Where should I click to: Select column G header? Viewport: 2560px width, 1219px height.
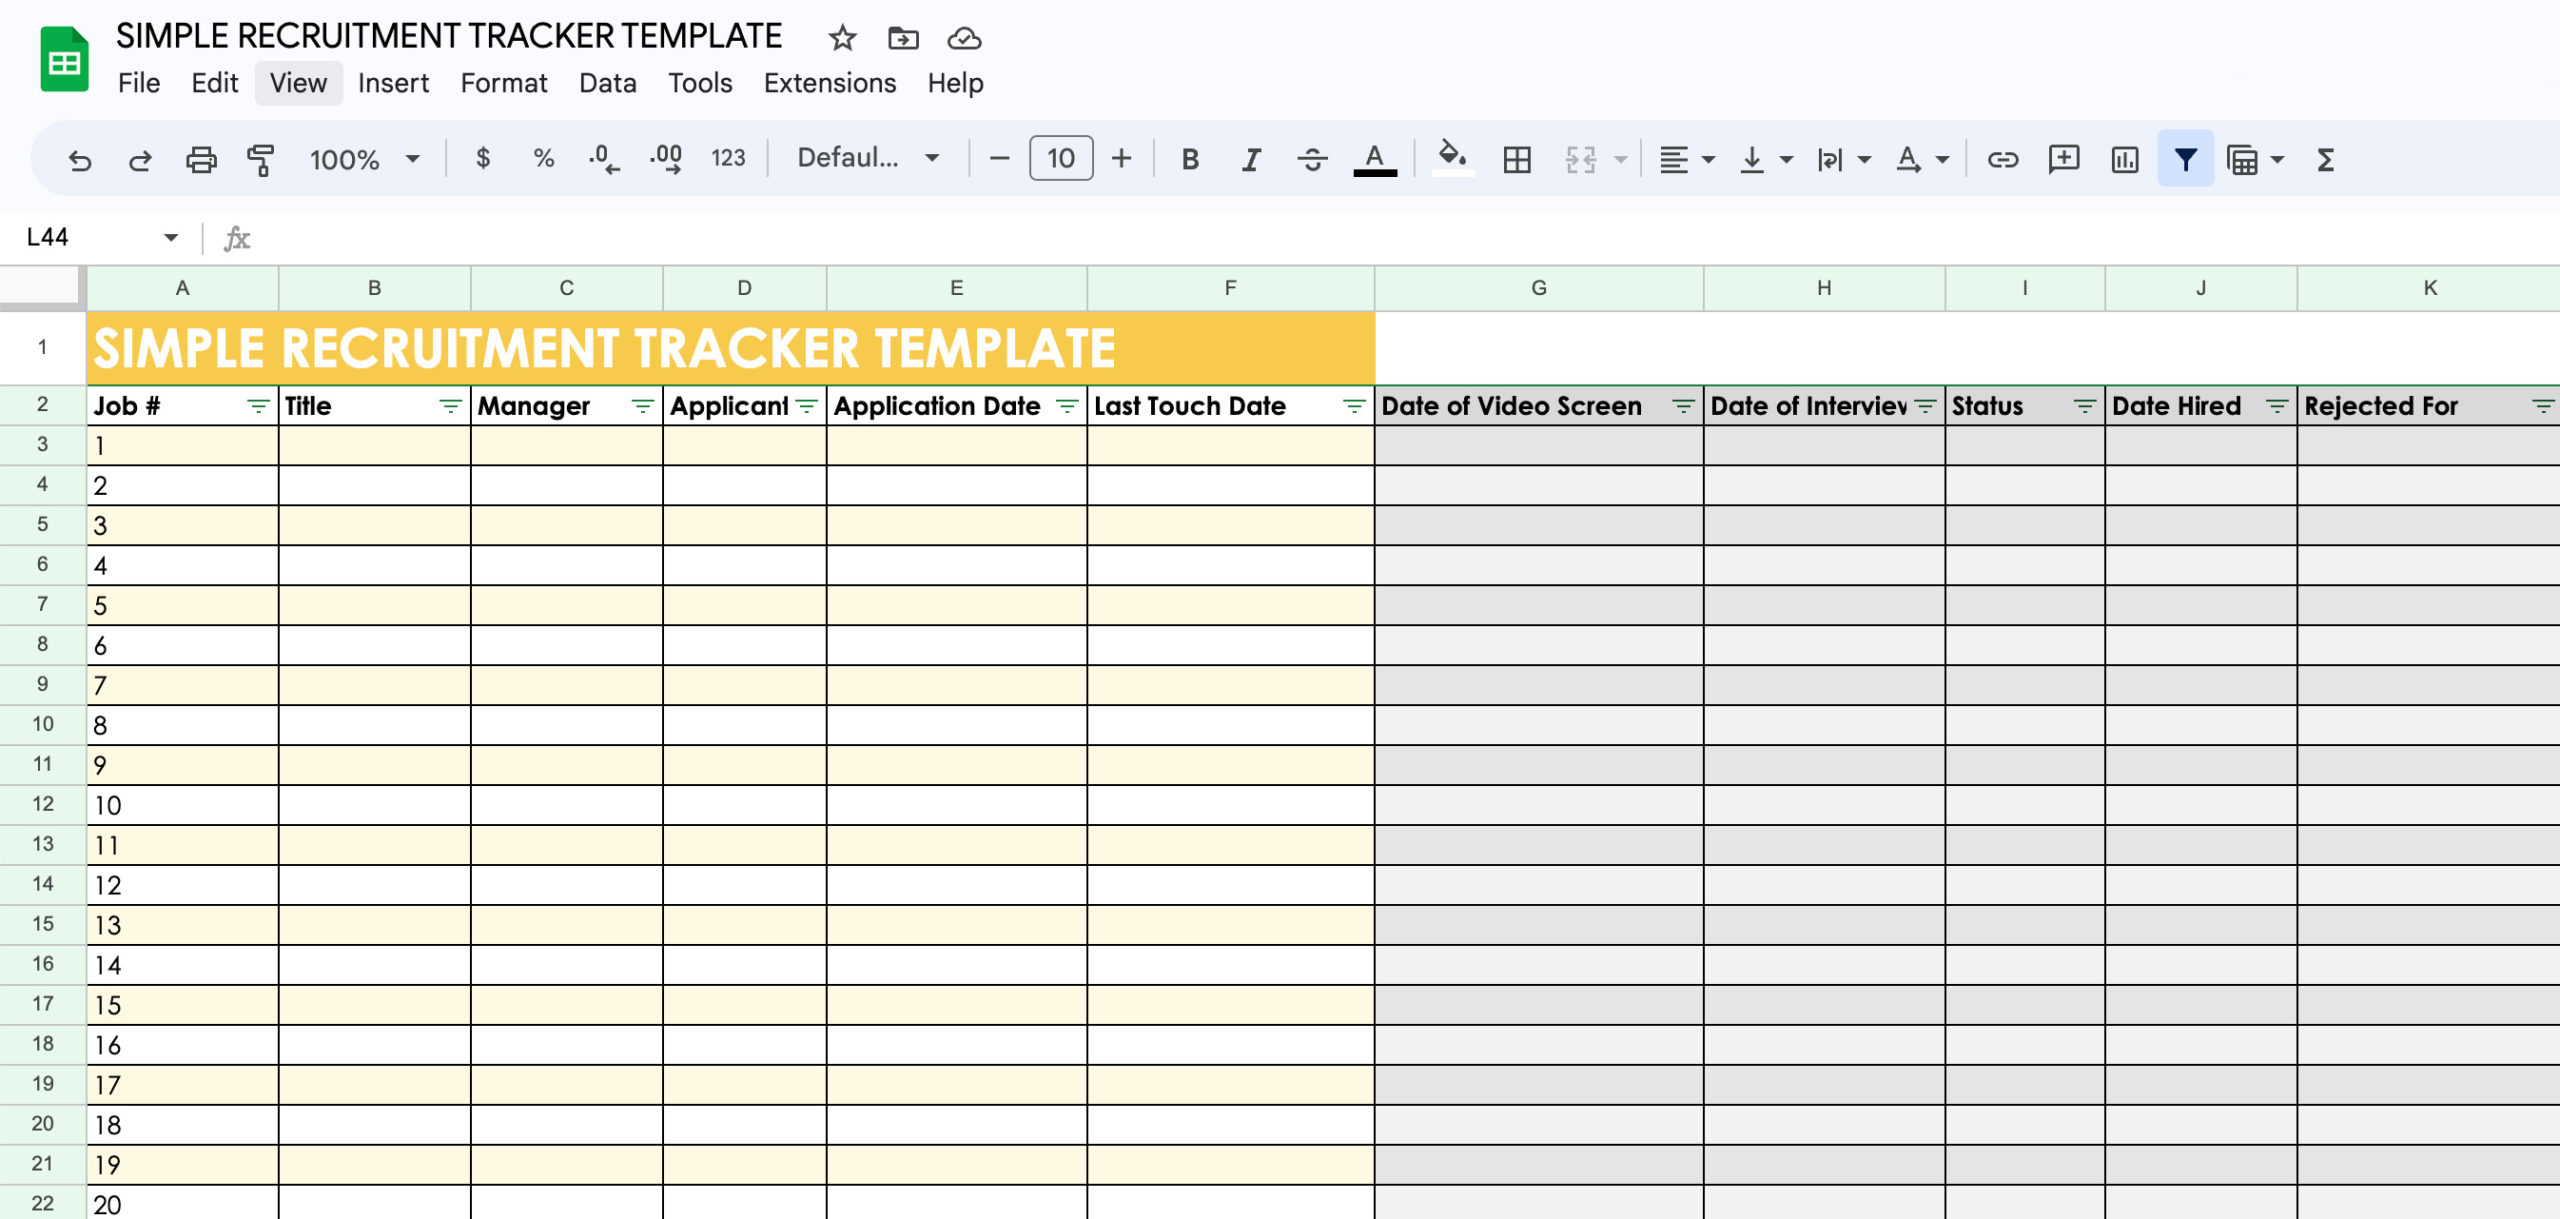(1539, 288)
